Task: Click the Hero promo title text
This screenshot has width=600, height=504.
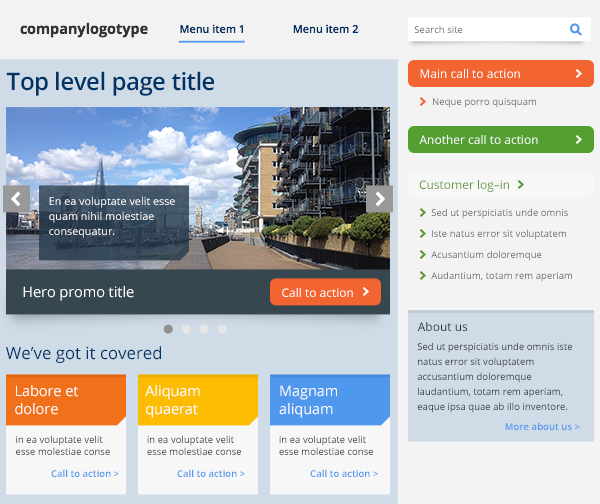Action: point(78,292)
